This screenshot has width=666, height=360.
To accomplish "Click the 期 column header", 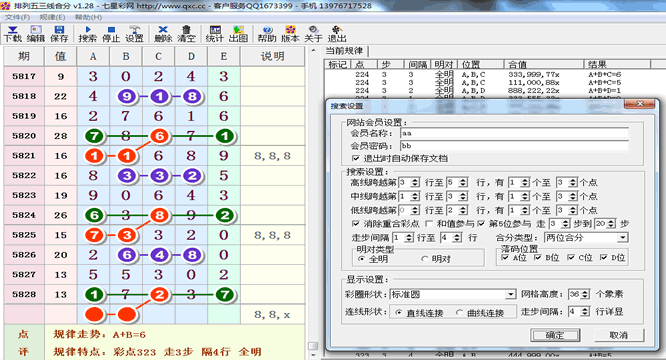I will tap(24, 56).
